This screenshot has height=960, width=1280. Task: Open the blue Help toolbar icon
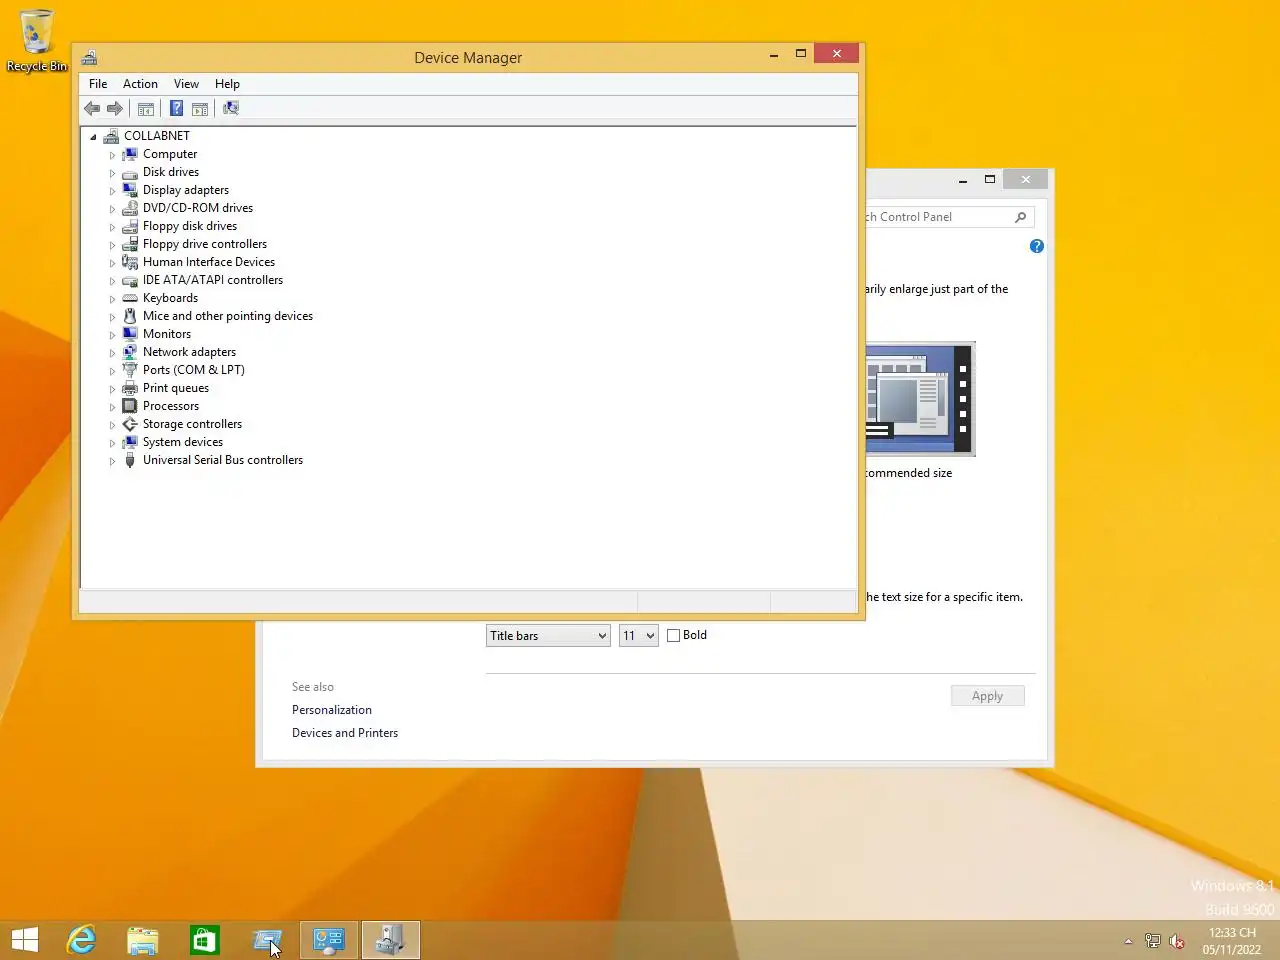click(176, 108)
